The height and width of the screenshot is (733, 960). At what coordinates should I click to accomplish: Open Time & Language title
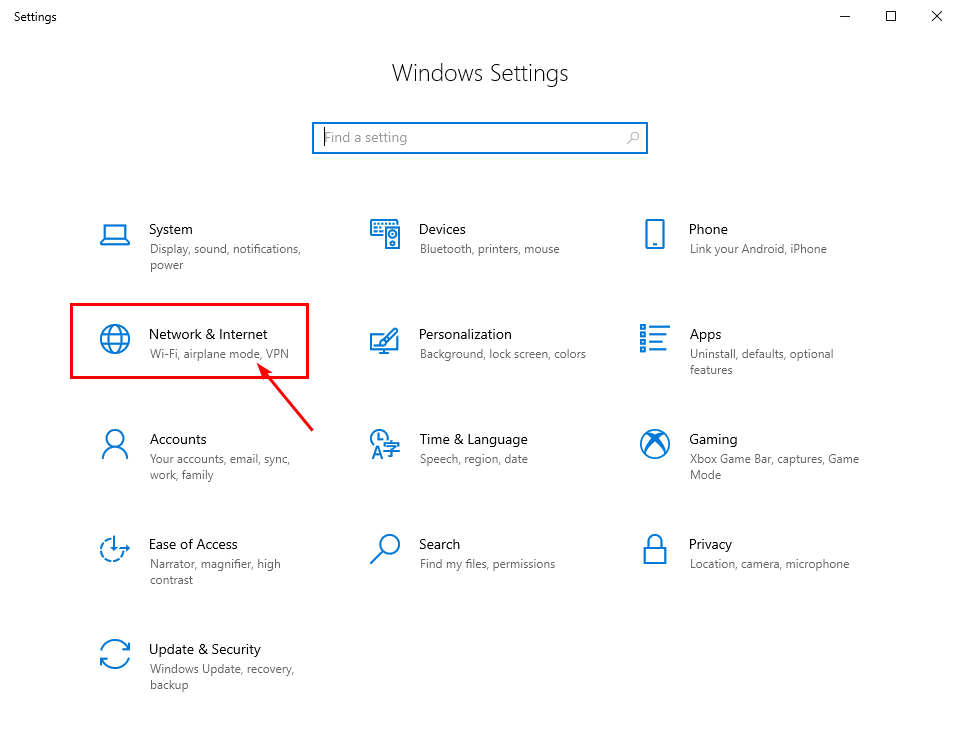click(473, 440)
